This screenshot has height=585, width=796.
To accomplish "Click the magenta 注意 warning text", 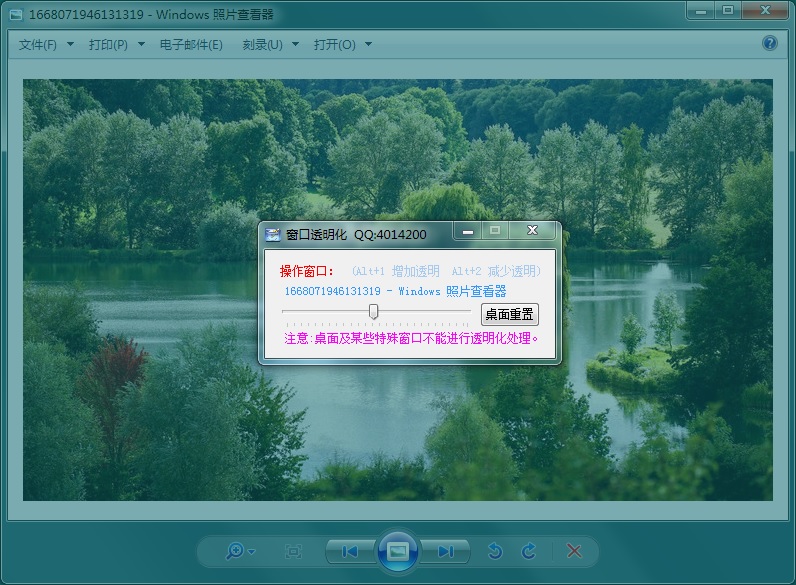I will [411, 338].
